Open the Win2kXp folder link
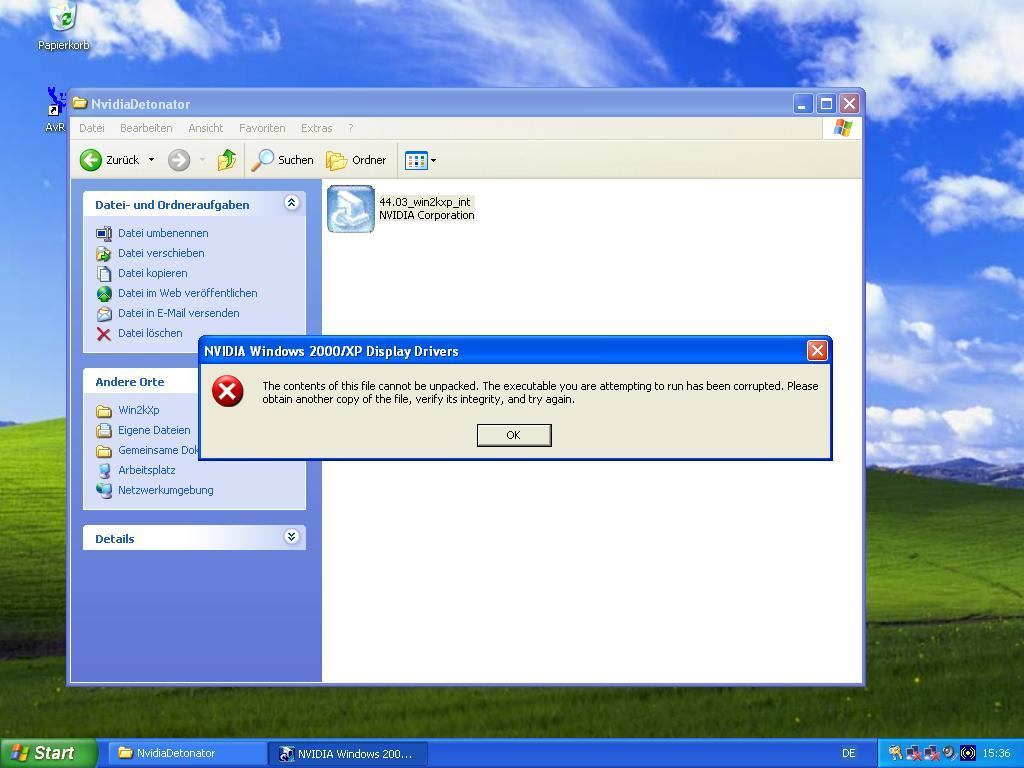Image resolution: width=1024 pixels, height=768 pixels. 138,410
